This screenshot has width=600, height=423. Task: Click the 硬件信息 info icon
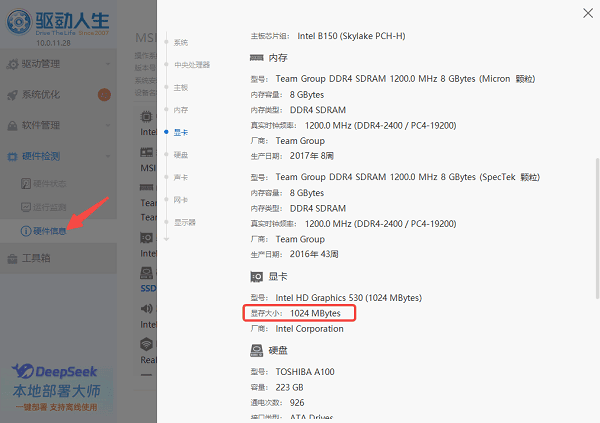point(26,231)
